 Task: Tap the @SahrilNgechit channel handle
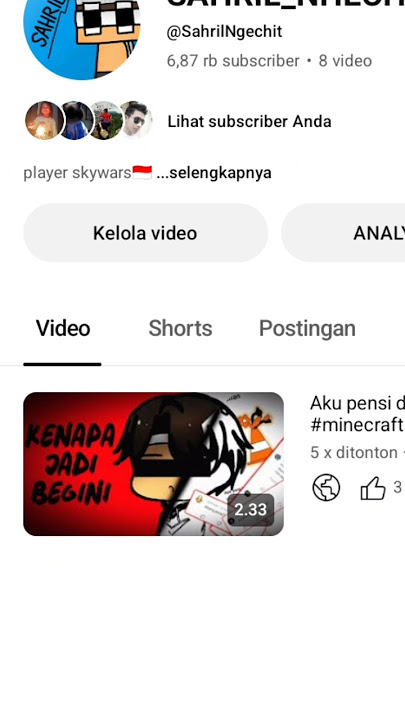pos(225,32)
